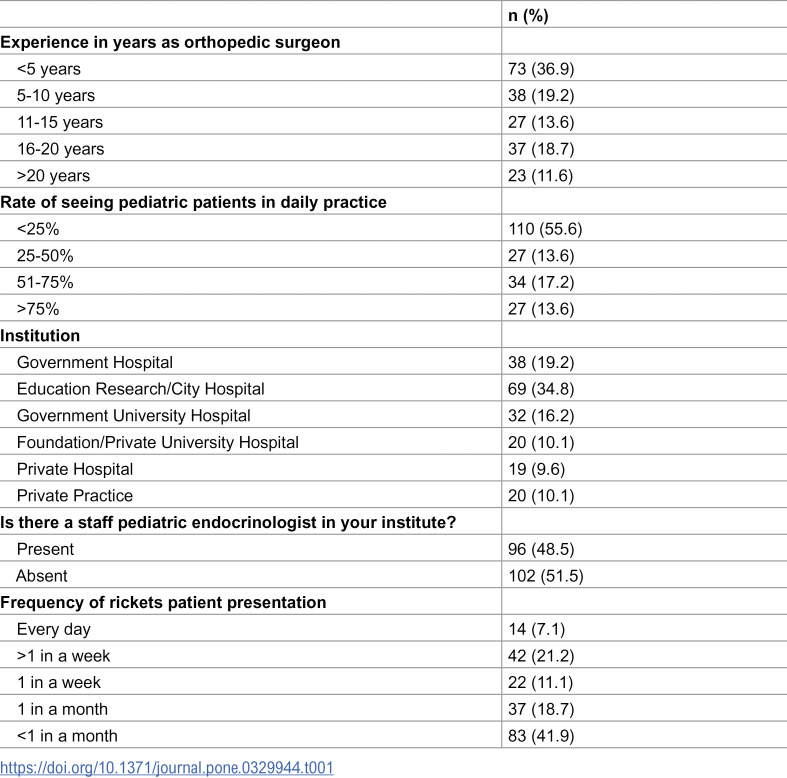Select the 'Absent' row label
Image resolution: width=787 pixels, height=778 pixels.
pos(42,576)
